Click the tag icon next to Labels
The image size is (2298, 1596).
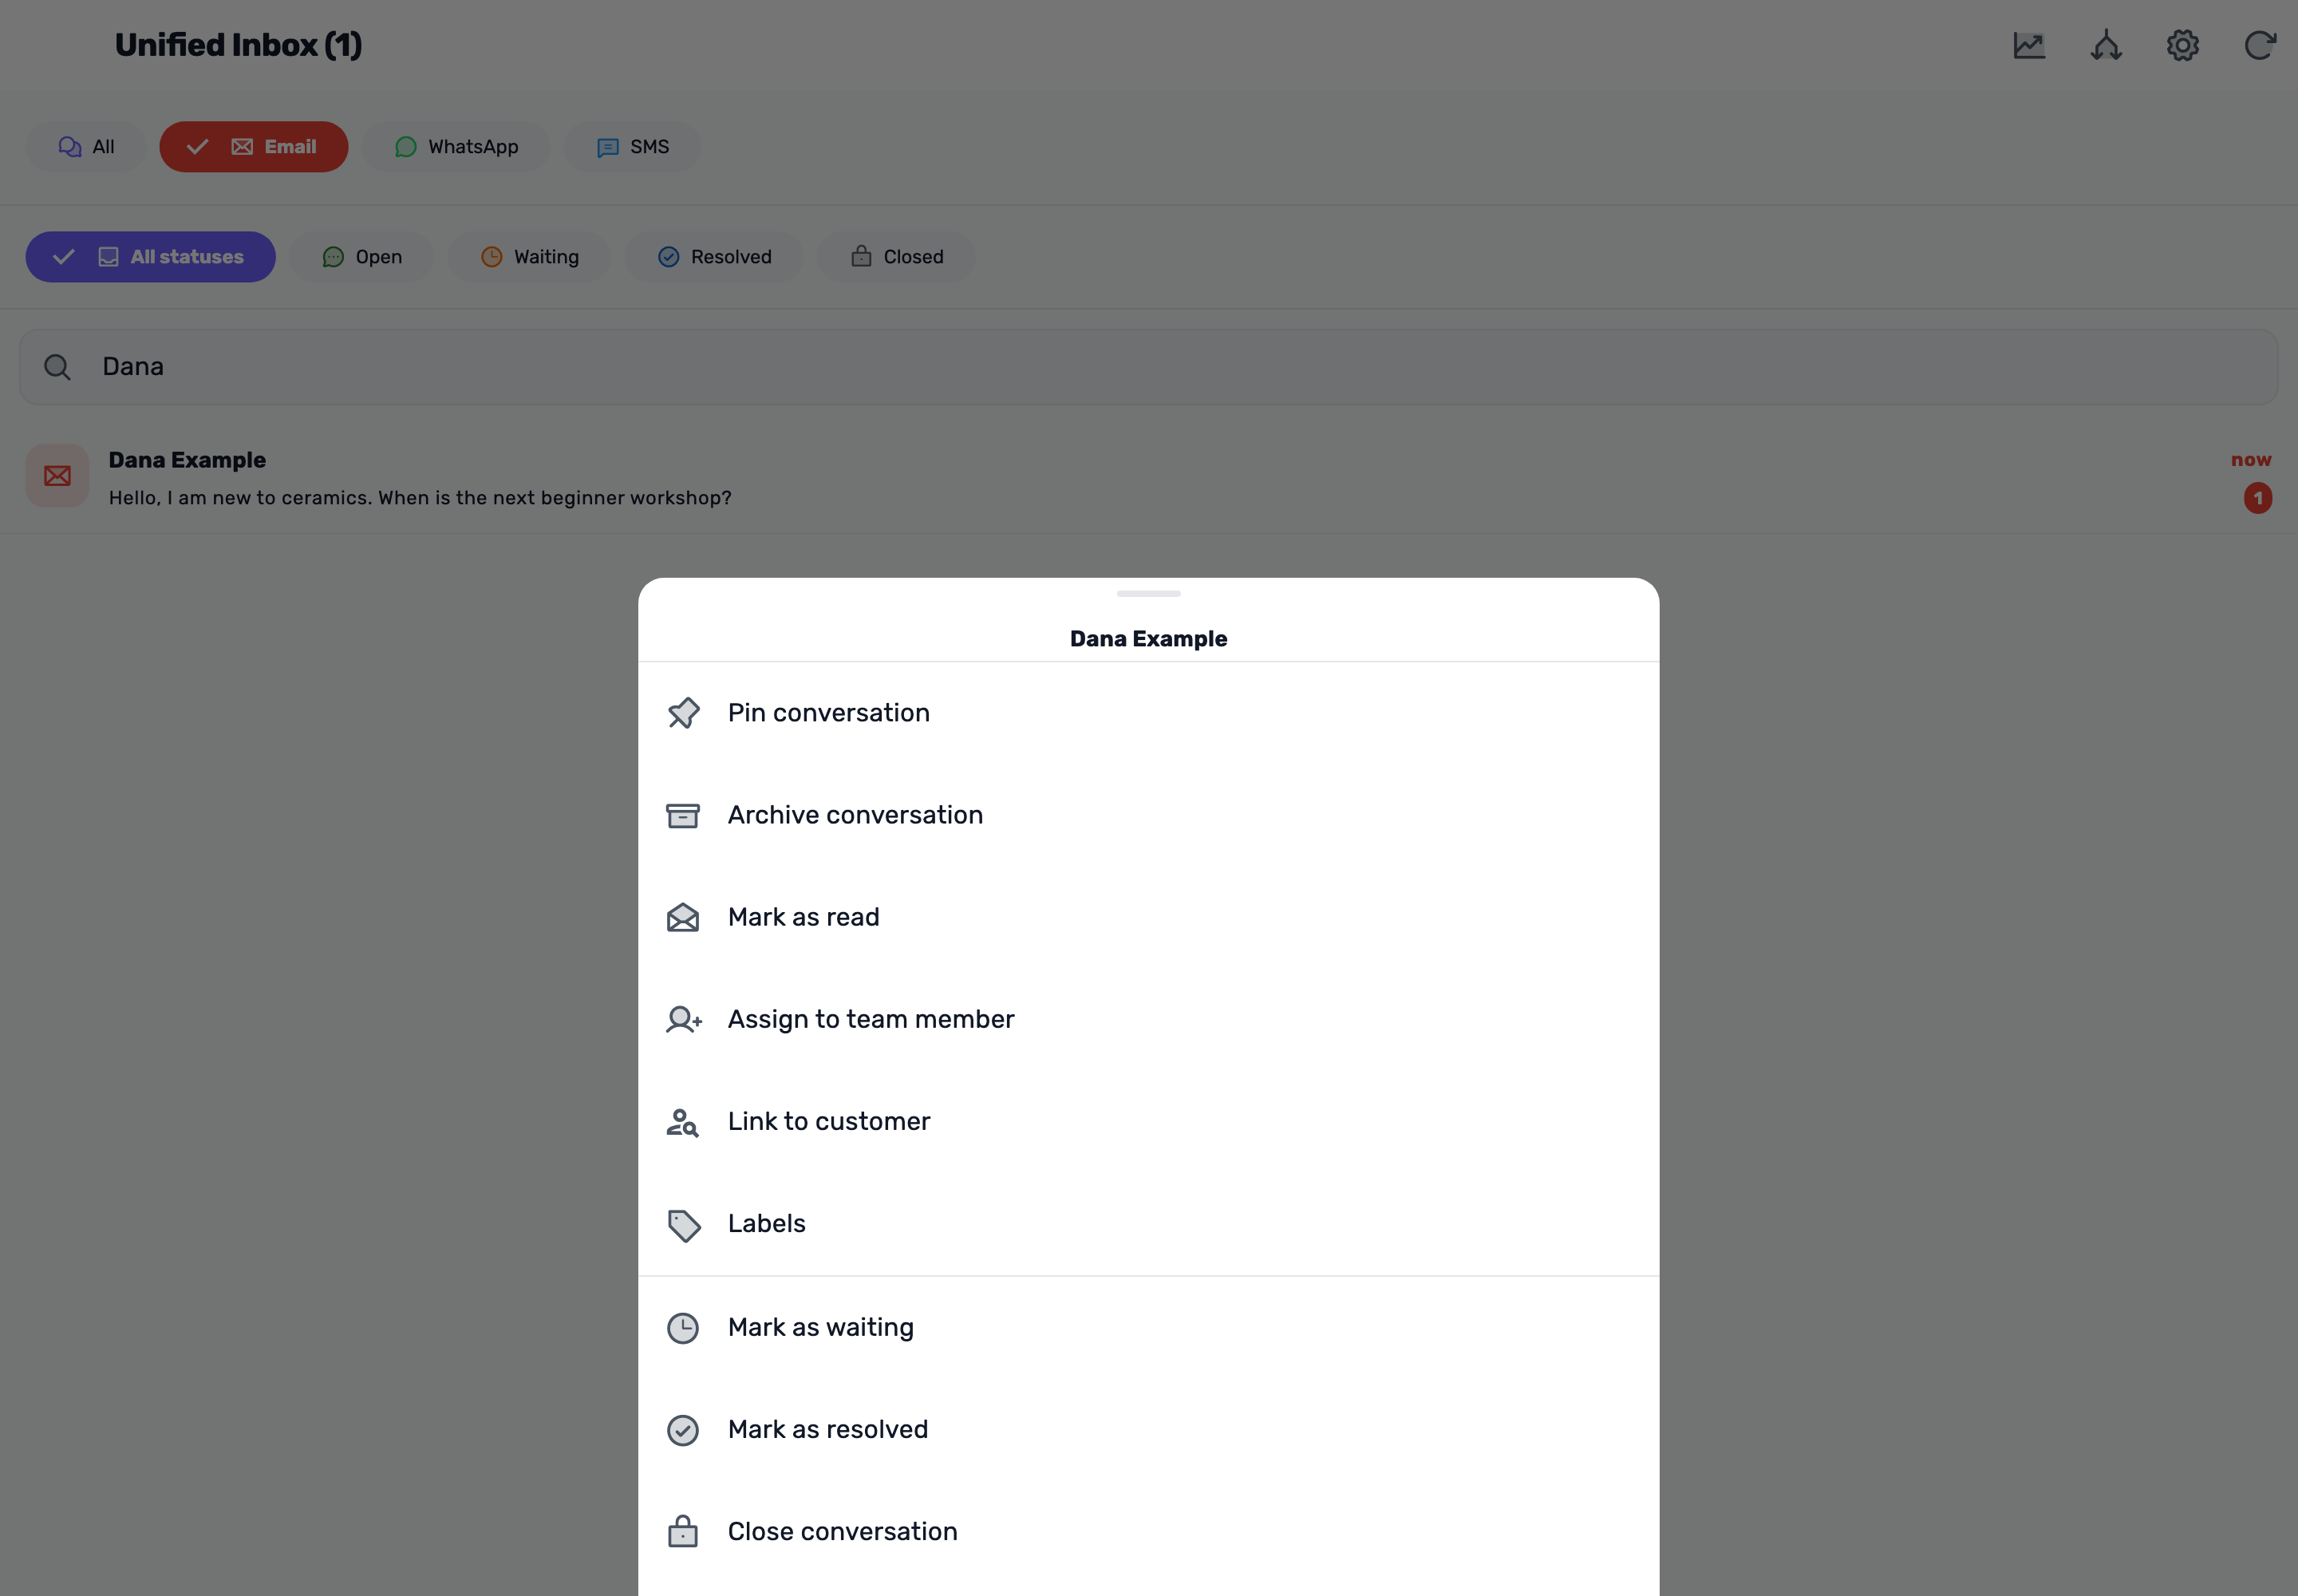pyautogui.click(x=684, y=1225)
